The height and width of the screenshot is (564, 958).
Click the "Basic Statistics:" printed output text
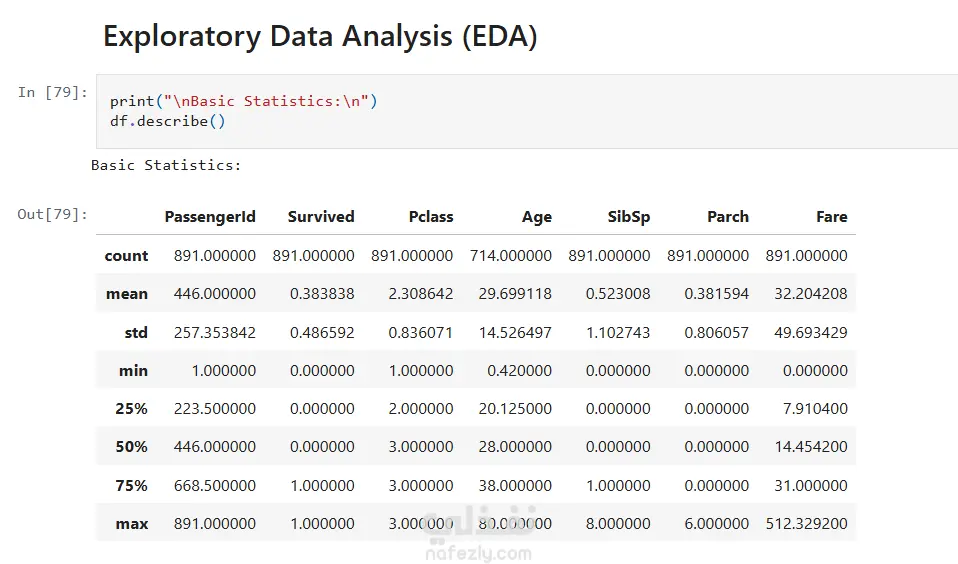(x=166, y=165)
